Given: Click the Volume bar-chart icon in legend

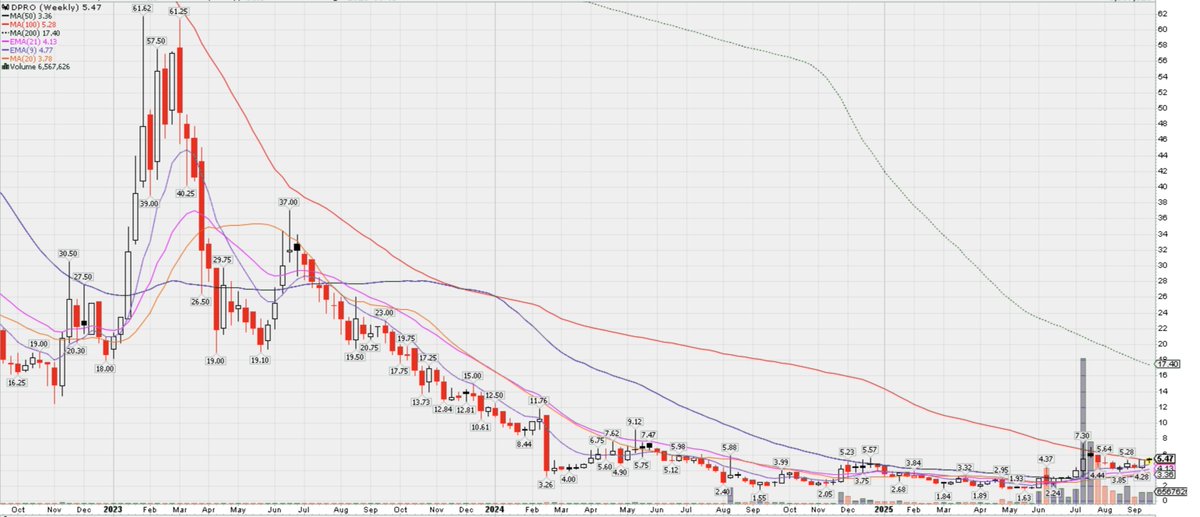Looking at the screenshot, I should pos(4,67).
